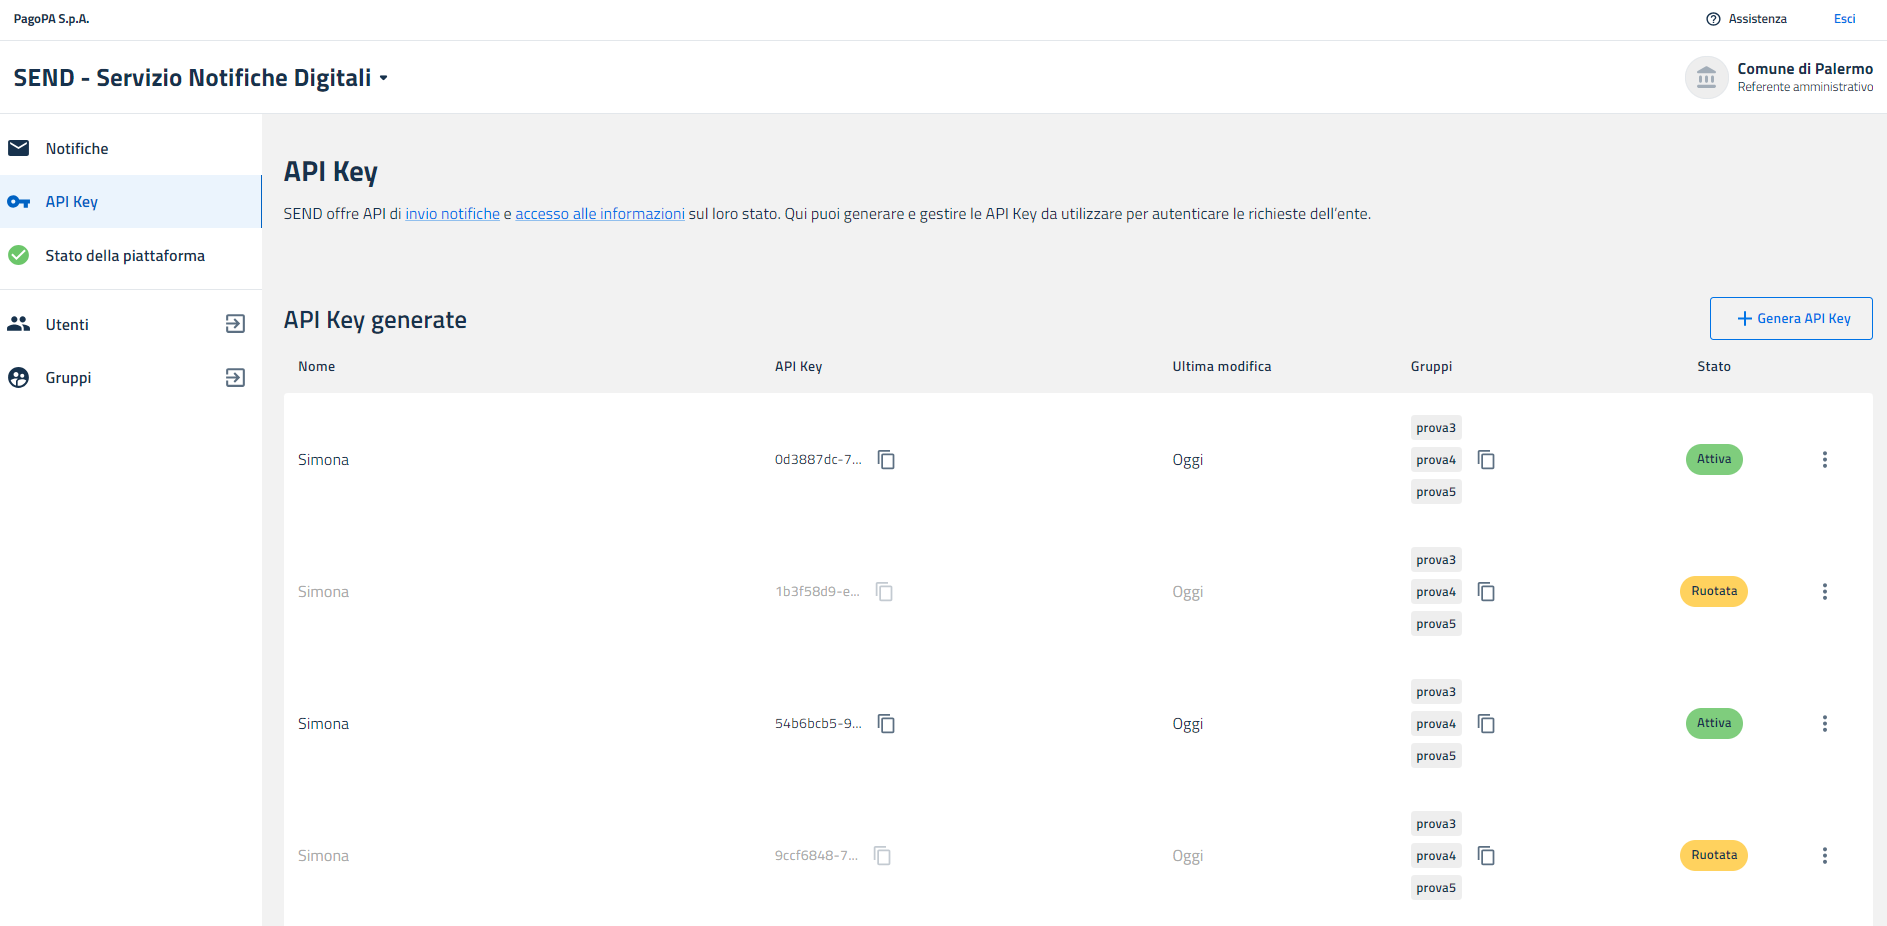This screenshot has width=1887, height=926.
Task: Follow the 'invio notifiche' link
Action: click(x=452, y=214)
